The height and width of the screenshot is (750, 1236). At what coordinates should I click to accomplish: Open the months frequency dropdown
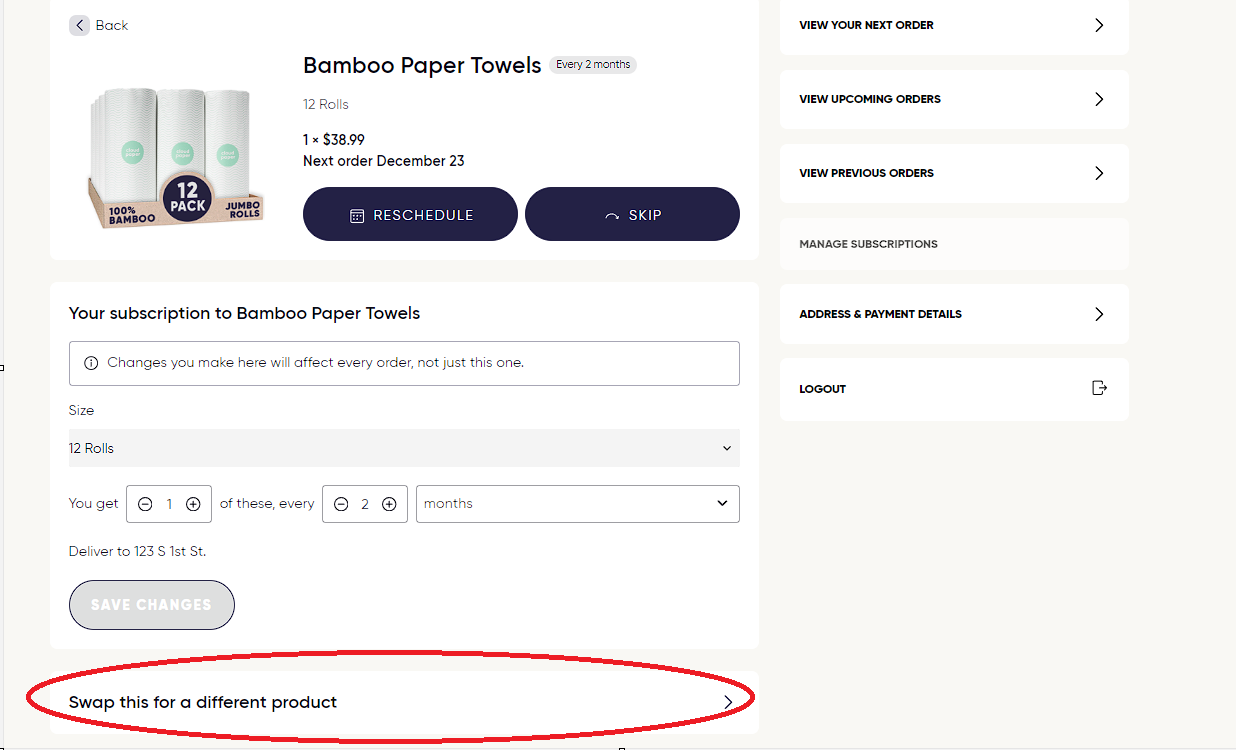pyautogui.click(x=577, y=504)
